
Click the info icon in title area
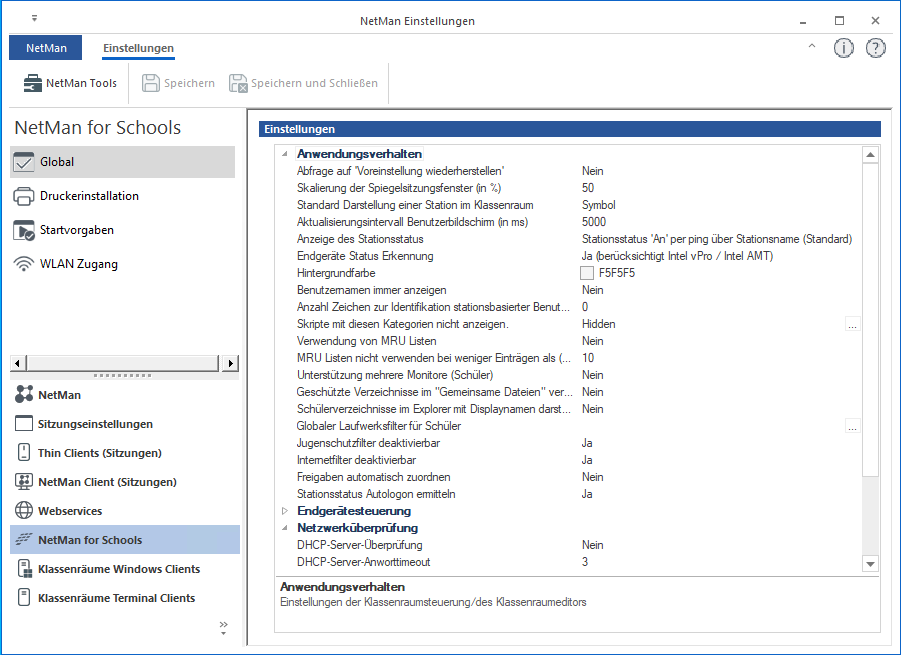point(844,48)
